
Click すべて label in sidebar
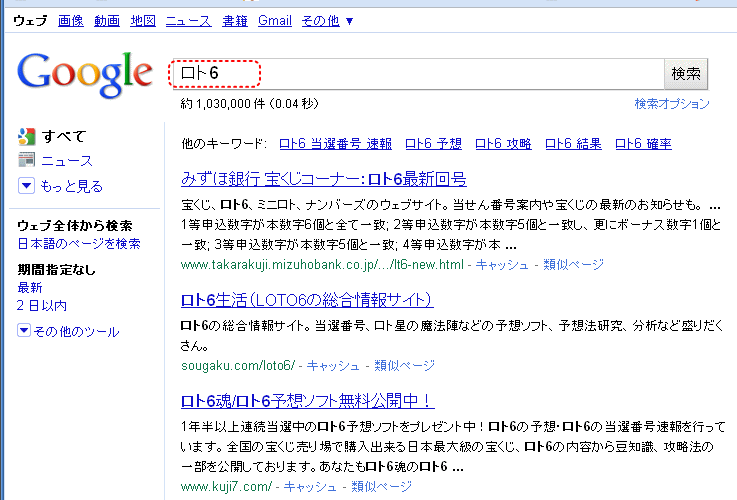pyautogui.click(x=63, y=136)
